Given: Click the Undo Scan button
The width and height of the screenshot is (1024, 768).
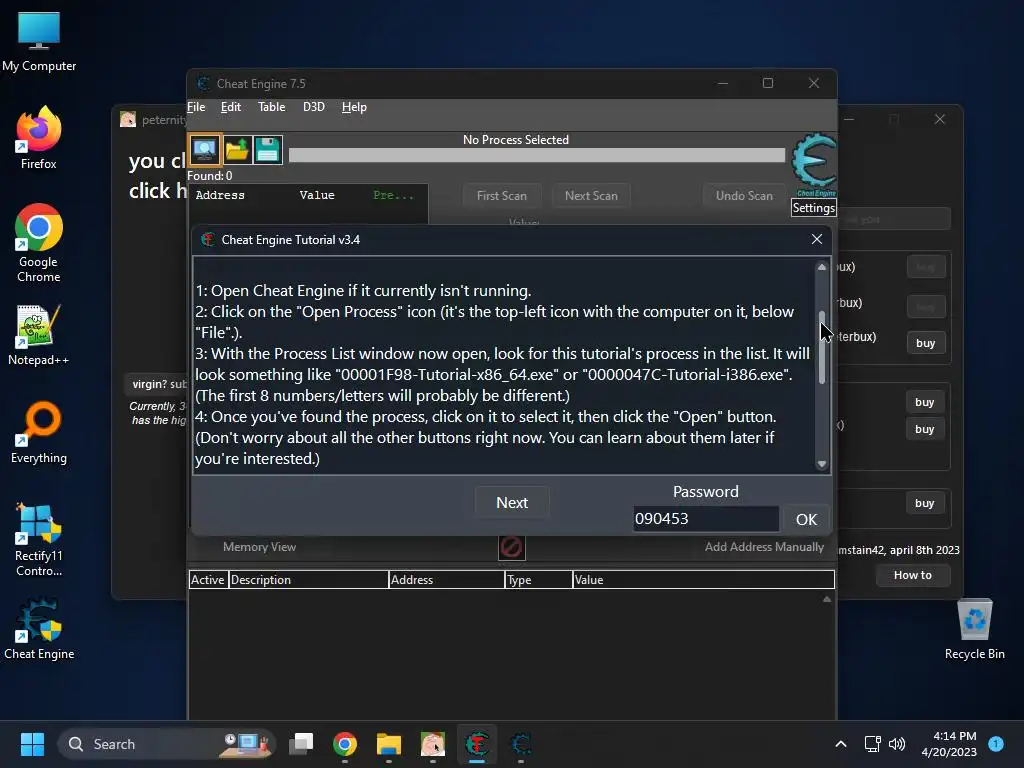Looking at the screenshot, I should point(744,196).
